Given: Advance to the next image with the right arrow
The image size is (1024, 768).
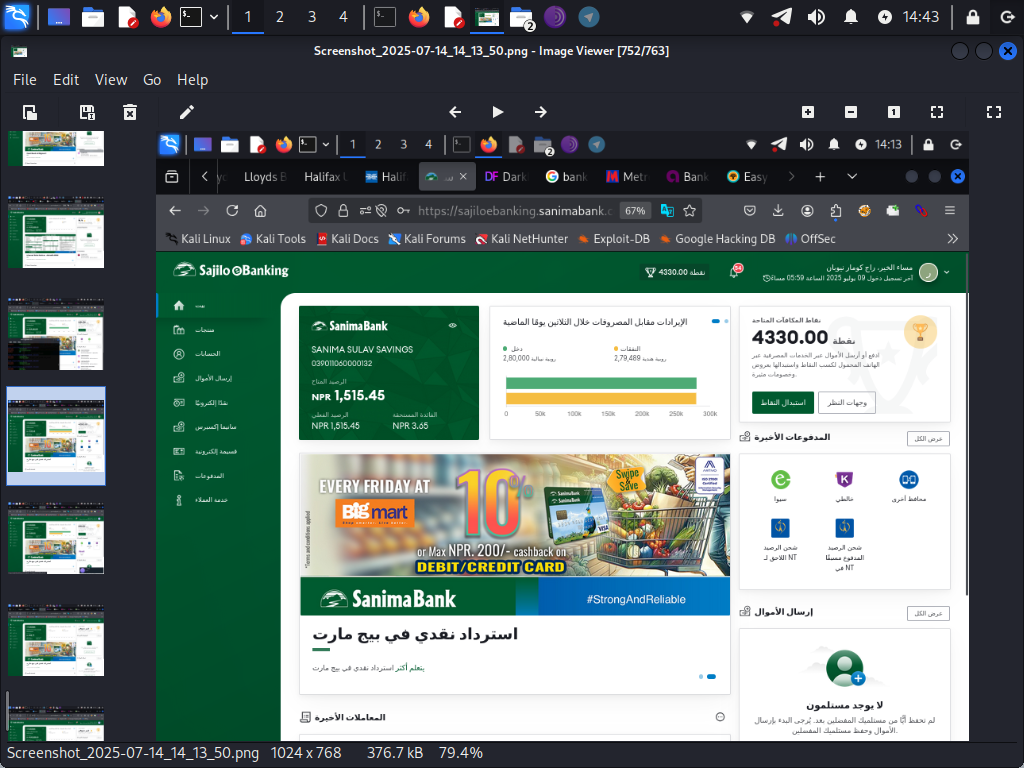Looking at the screenshot, I should pos(541,112).
